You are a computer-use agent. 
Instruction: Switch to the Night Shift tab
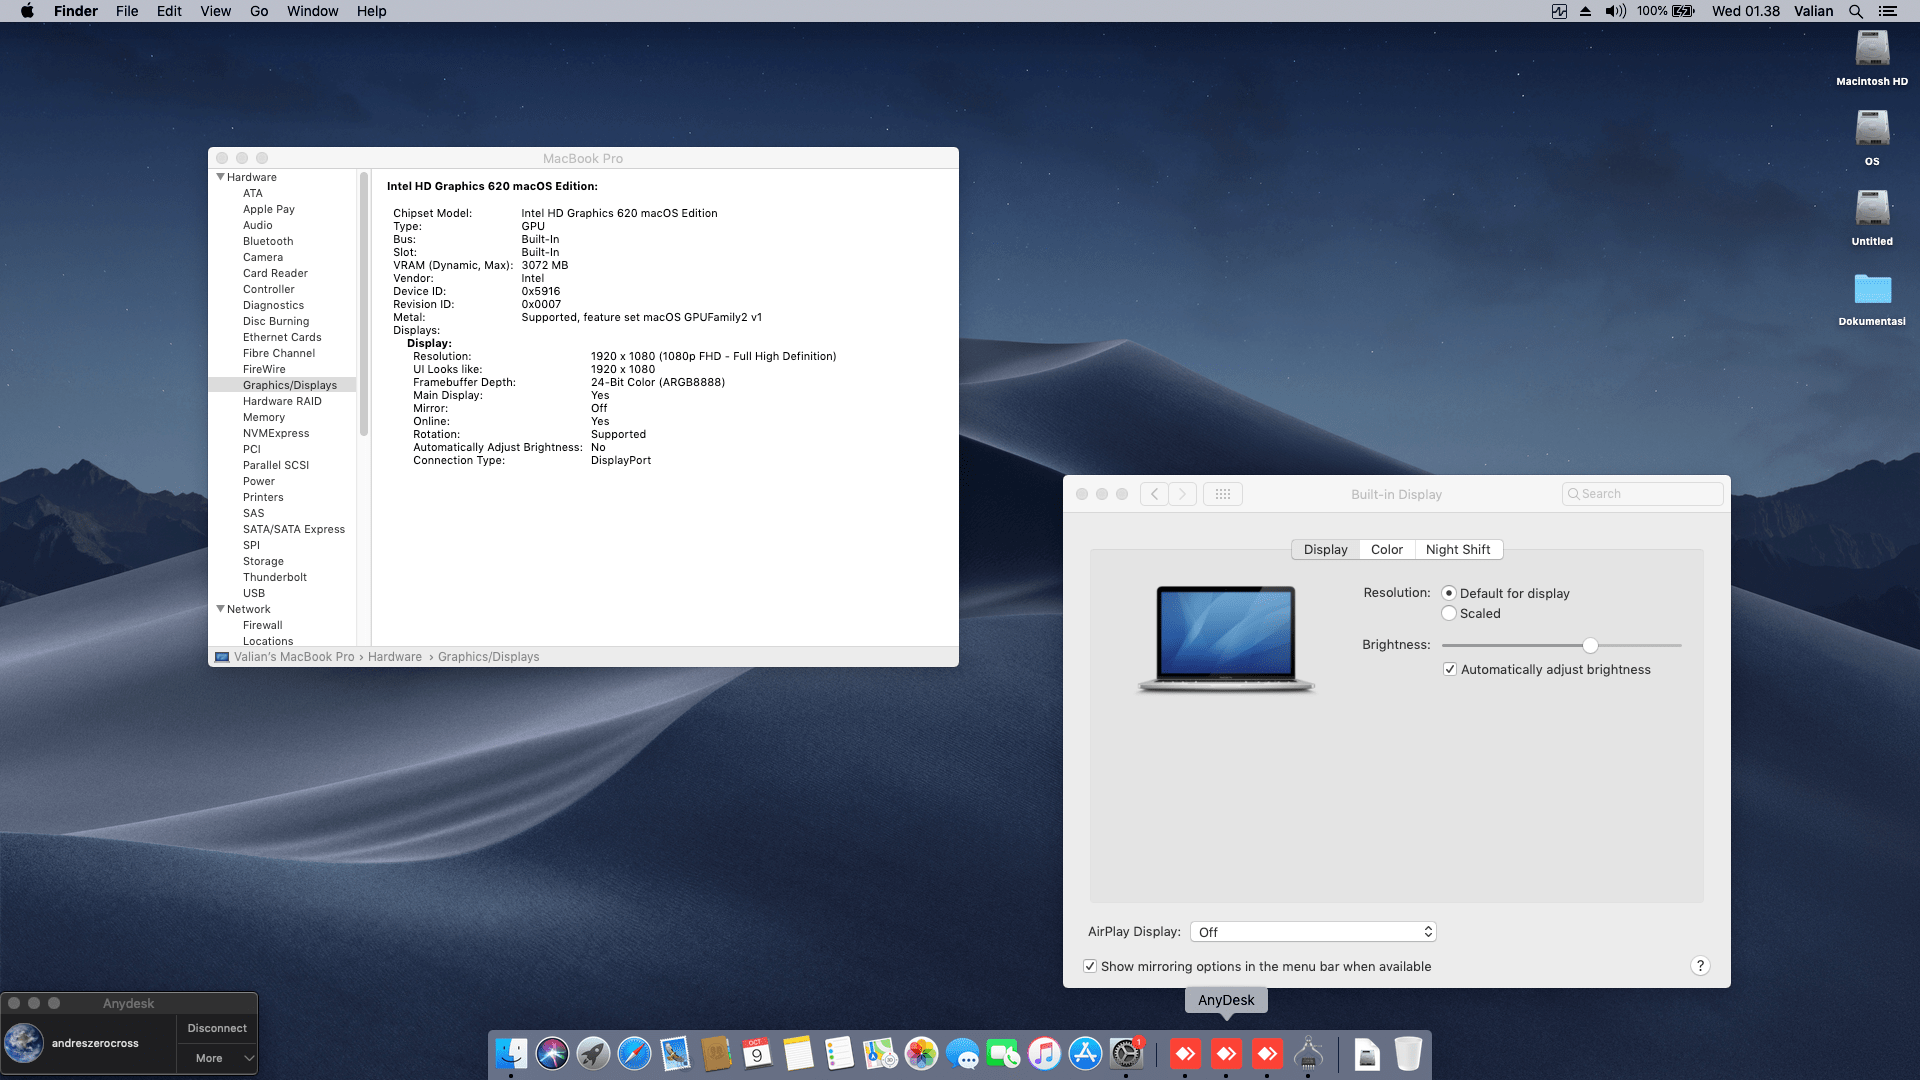[x=1458, y=549]
